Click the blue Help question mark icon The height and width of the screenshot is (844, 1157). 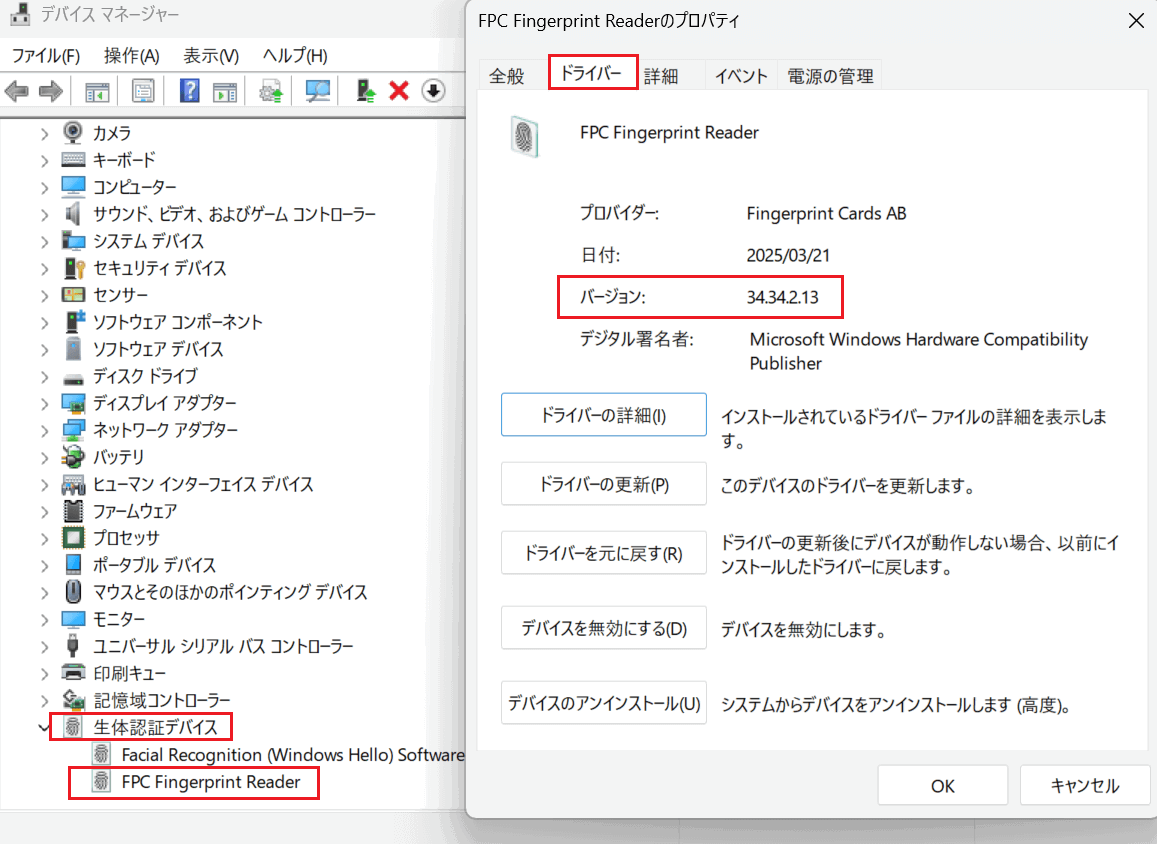click(190, 91)
